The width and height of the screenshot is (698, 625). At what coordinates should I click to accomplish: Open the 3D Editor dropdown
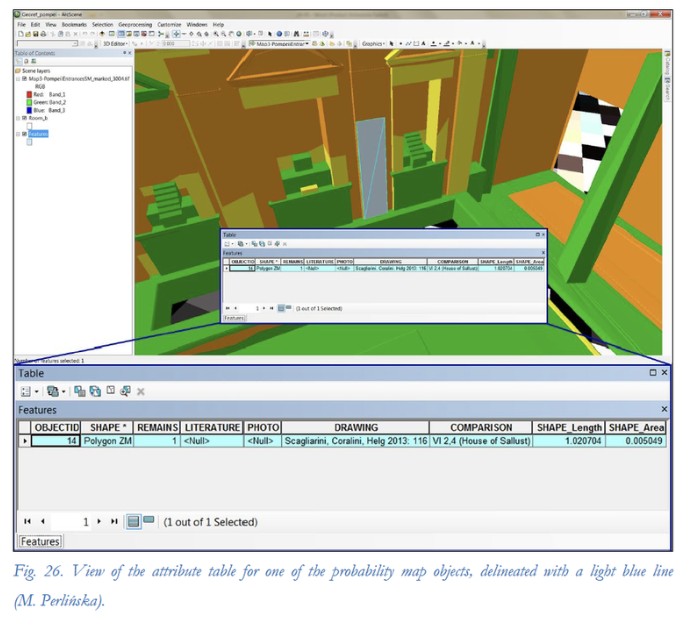(x=115, y=44)
